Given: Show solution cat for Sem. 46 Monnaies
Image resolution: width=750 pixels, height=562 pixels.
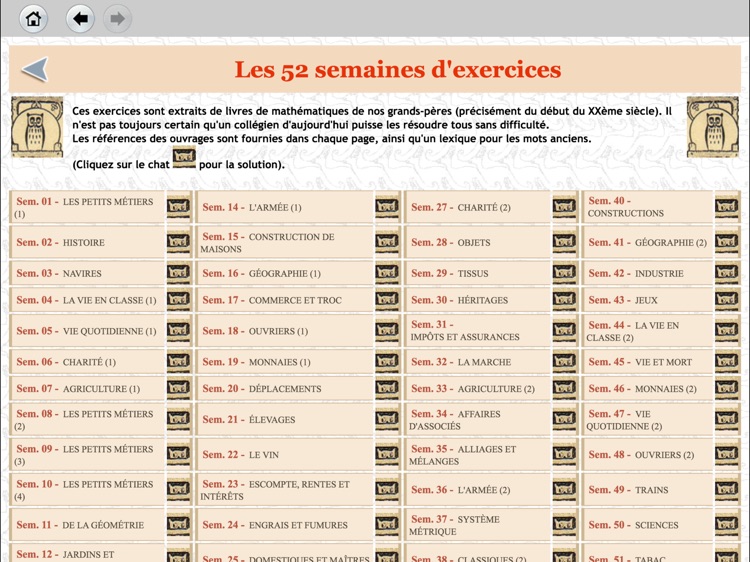Looking at the screenshot, I should (x=727, y=388).
